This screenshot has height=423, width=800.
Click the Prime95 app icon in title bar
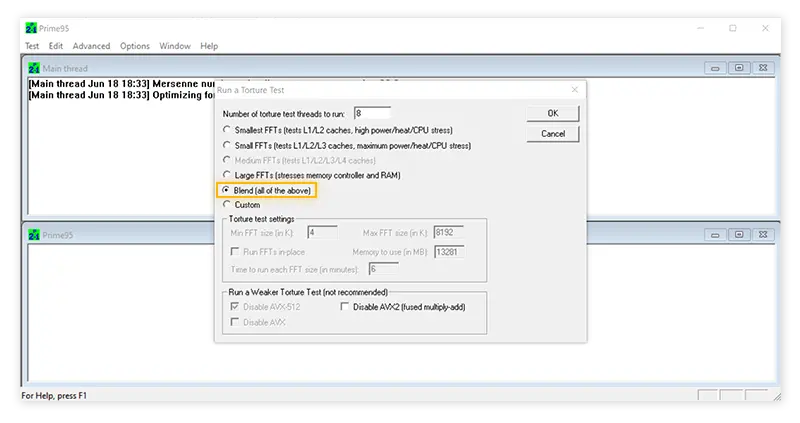(31, 28)
